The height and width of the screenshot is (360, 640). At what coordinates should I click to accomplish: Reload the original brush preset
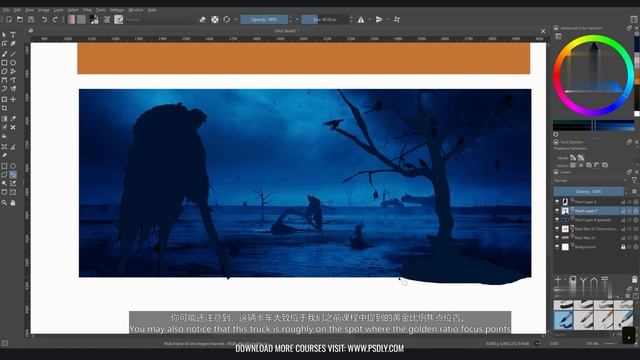tap(227, 19)
